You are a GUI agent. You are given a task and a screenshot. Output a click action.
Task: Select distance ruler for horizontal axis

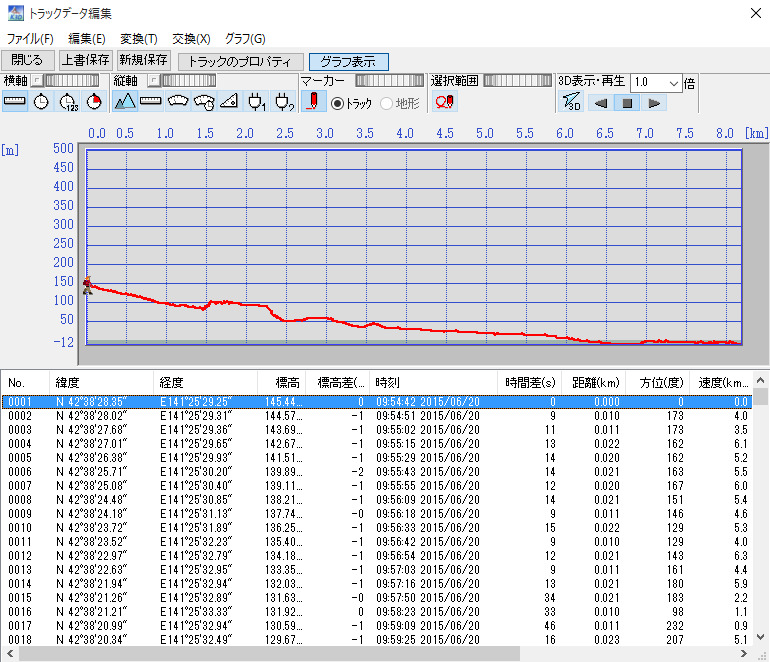tap(15, 101)
